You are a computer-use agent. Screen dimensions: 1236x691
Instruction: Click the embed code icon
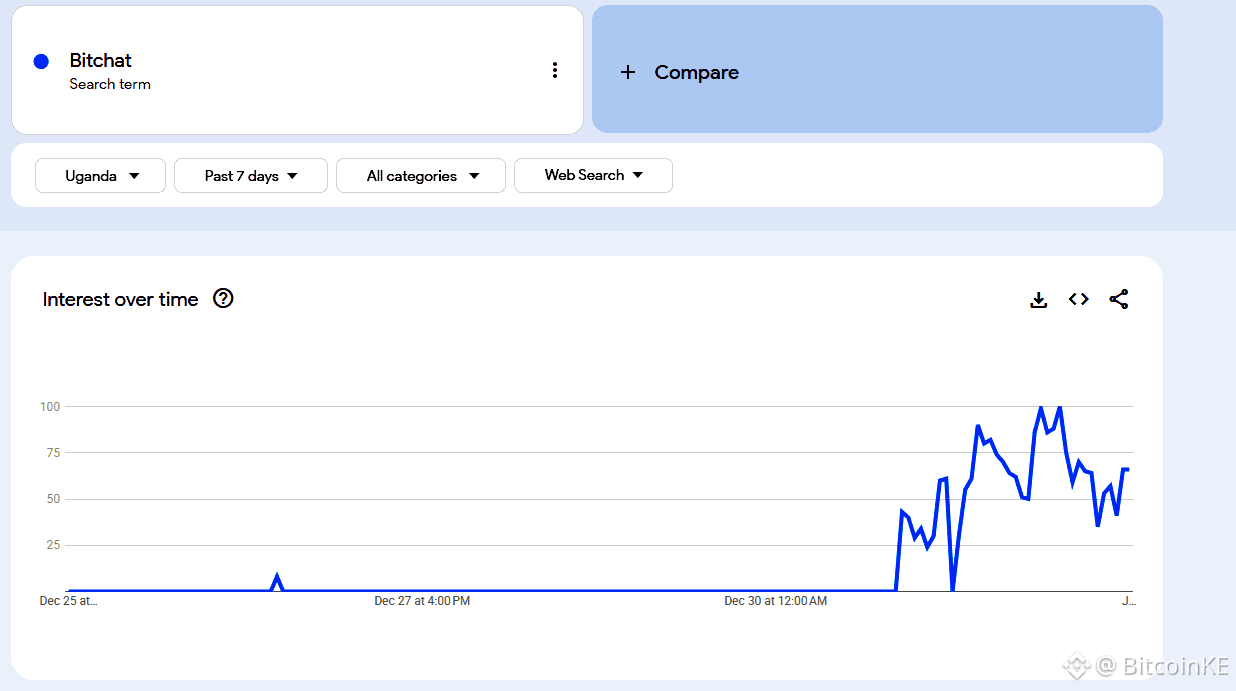pos(1078,299)
